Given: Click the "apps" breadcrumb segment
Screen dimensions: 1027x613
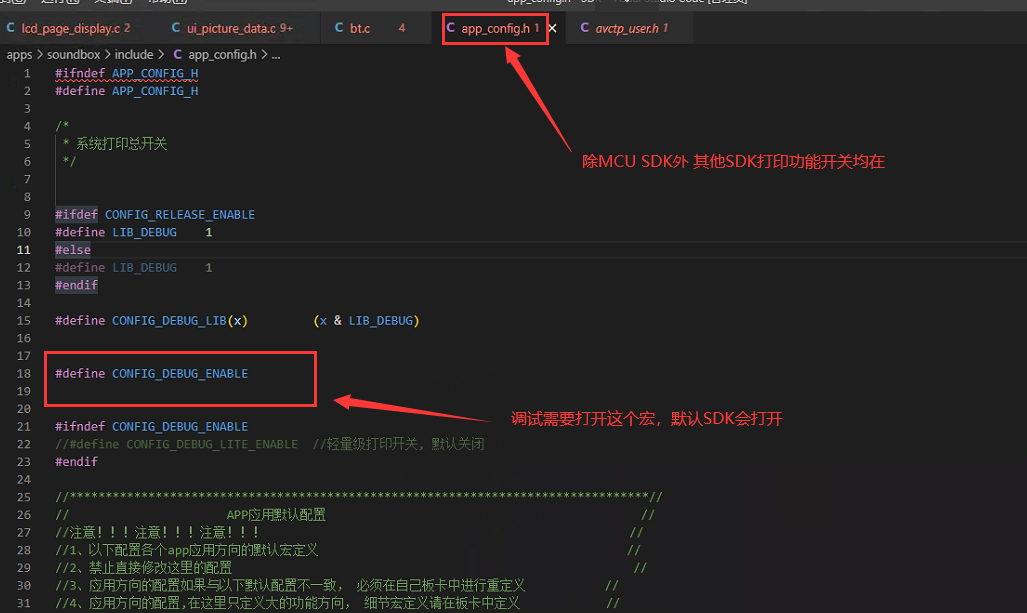Looking at the screenshot, I should (x=19, y=55).
